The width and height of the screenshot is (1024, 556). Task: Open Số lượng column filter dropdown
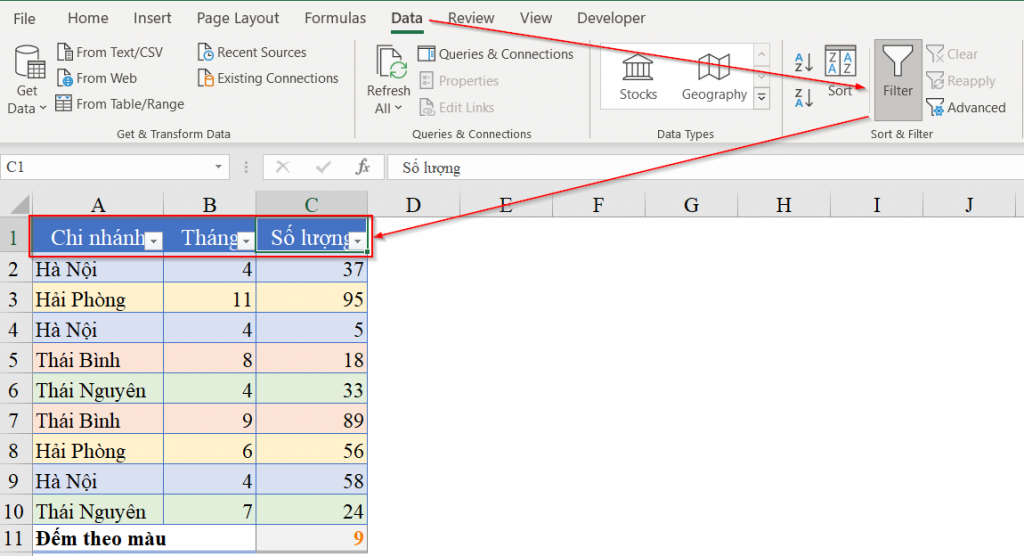358,241
